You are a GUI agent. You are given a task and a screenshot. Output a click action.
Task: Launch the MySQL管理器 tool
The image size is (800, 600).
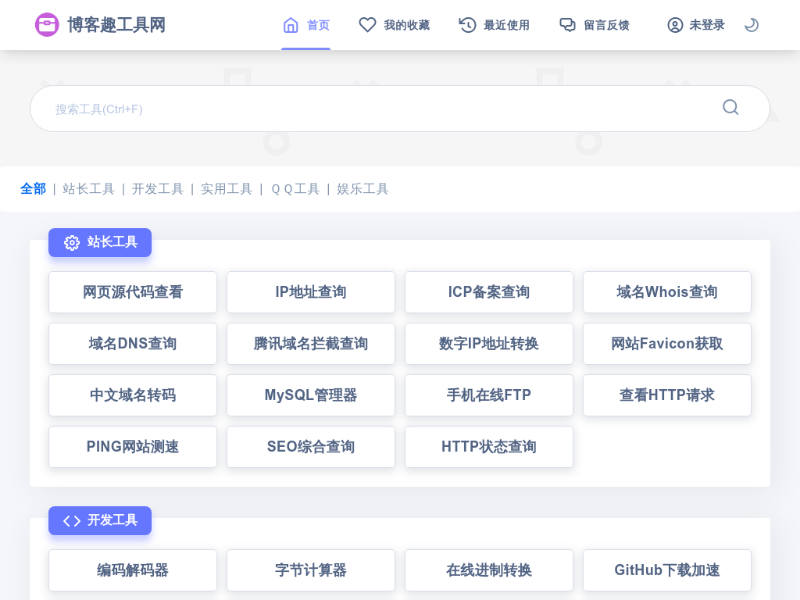coord(311,395)
